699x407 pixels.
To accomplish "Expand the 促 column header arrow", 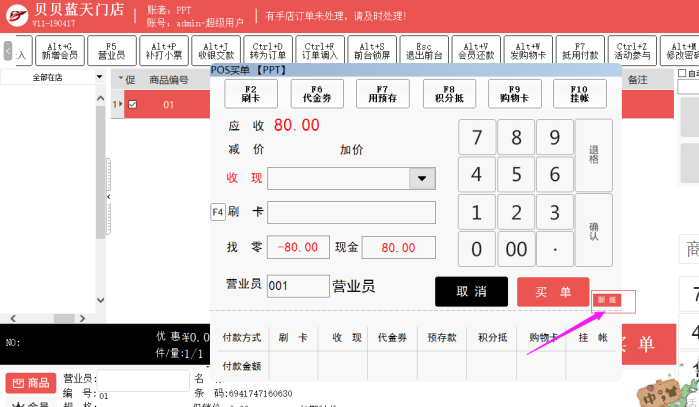I will (120, 78).
